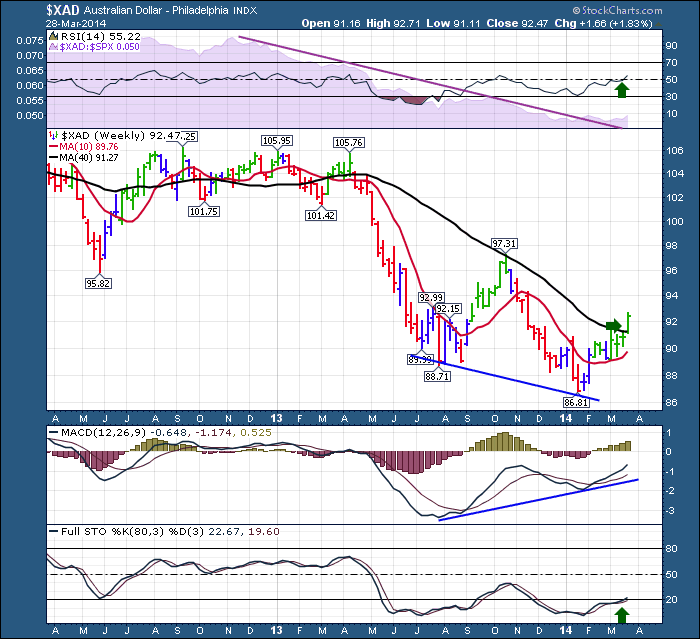Click the bottom axis '14' year marker
This screenshot has height=639, width=700.
point(566,631)
